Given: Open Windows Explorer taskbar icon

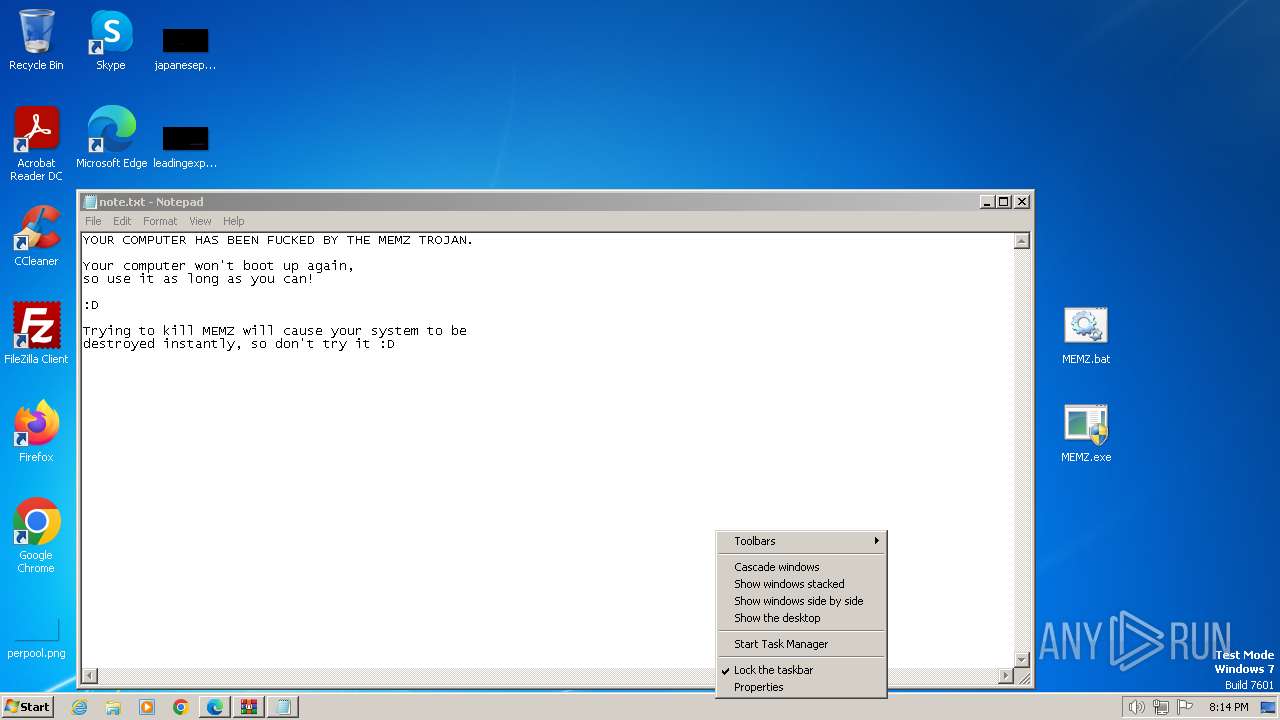Looking at the screenshot, I should [113, 707].
